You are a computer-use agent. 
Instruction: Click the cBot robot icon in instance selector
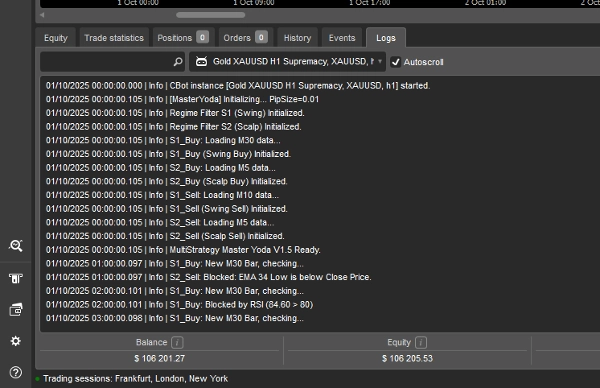tap(202, 62)
